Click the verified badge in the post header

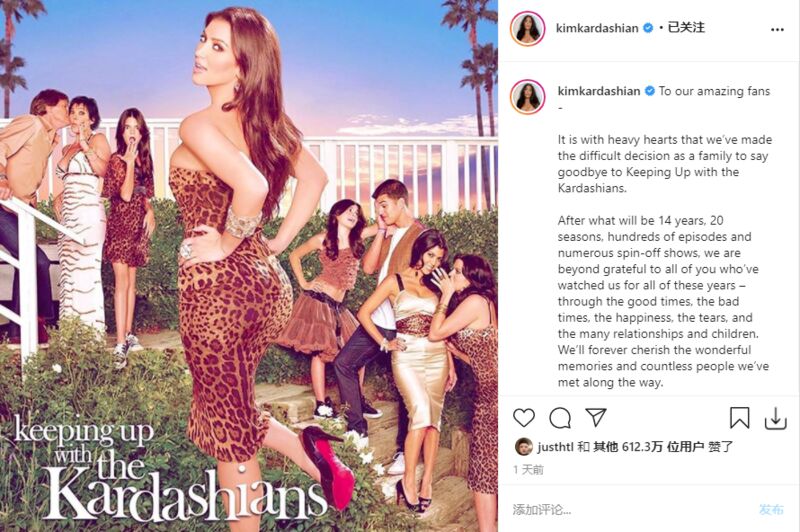point(648,28)
